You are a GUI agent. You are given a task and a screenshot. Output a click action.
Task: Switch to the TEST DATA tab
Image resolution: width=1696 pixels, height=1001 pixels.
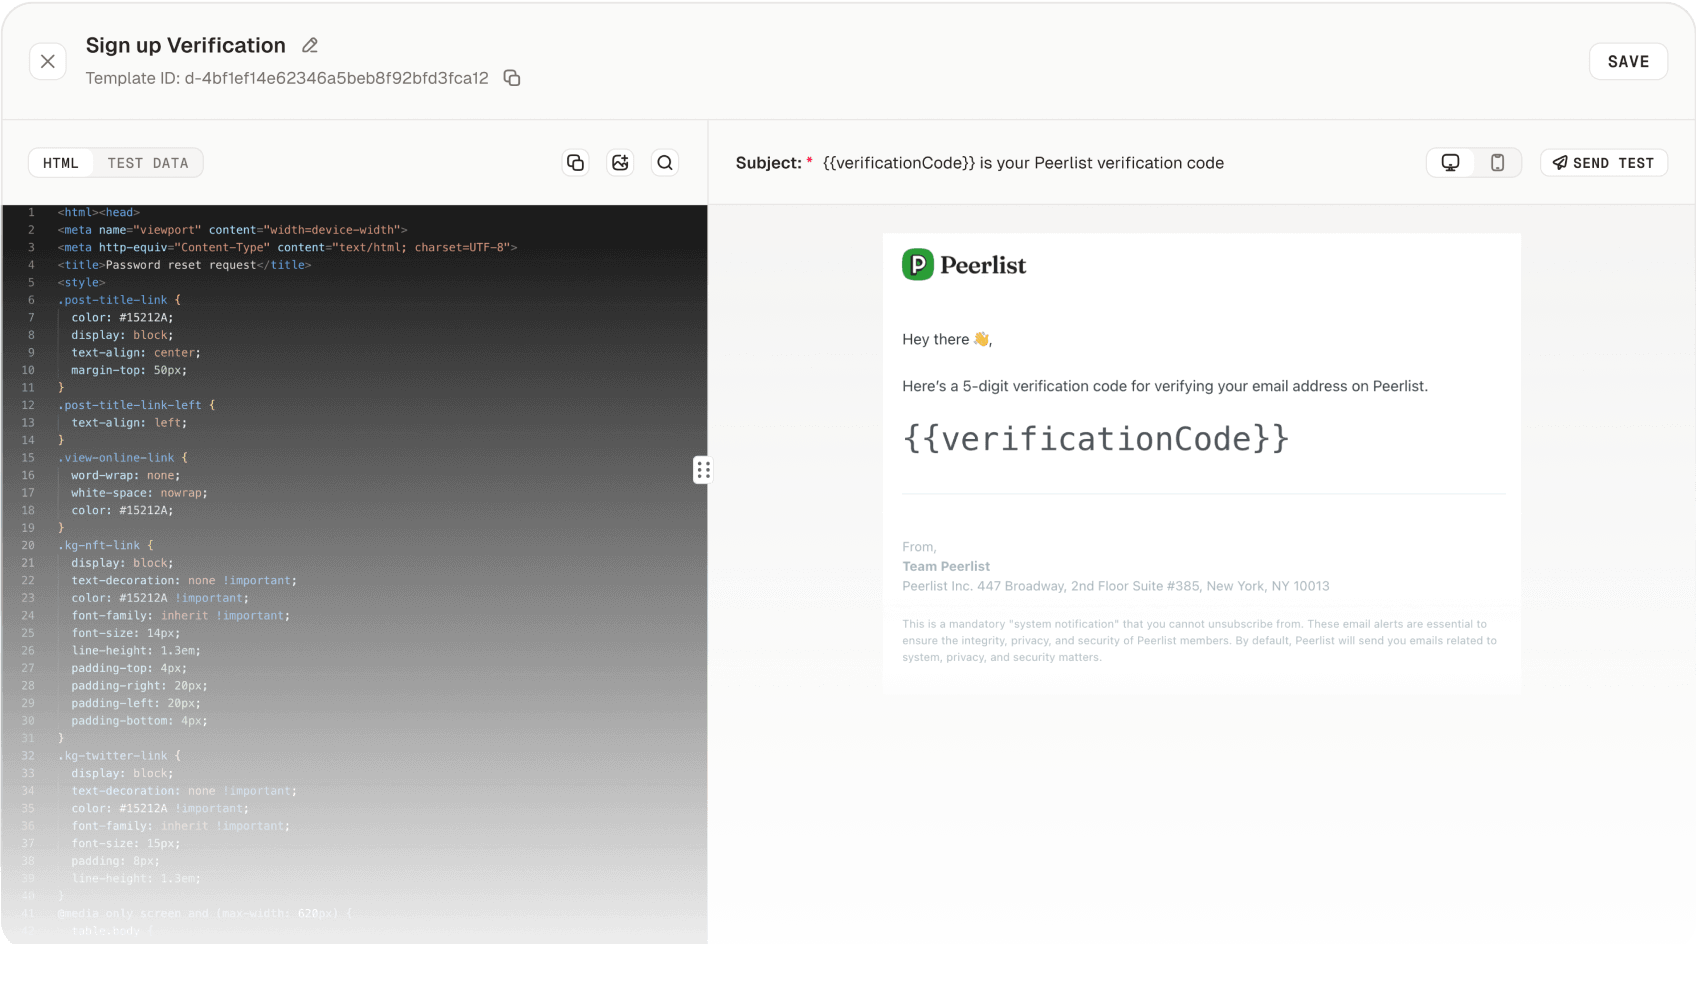[148, 162]
